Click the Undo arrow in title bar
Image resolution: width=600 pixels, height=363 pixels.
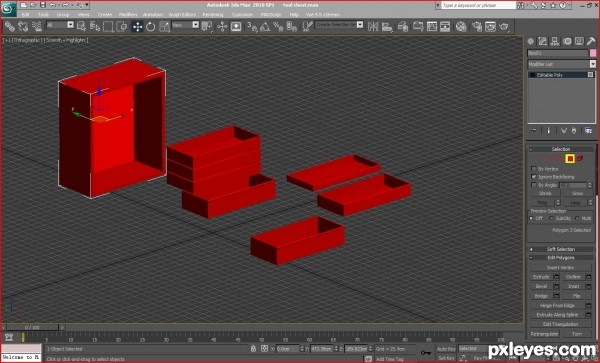53,5
